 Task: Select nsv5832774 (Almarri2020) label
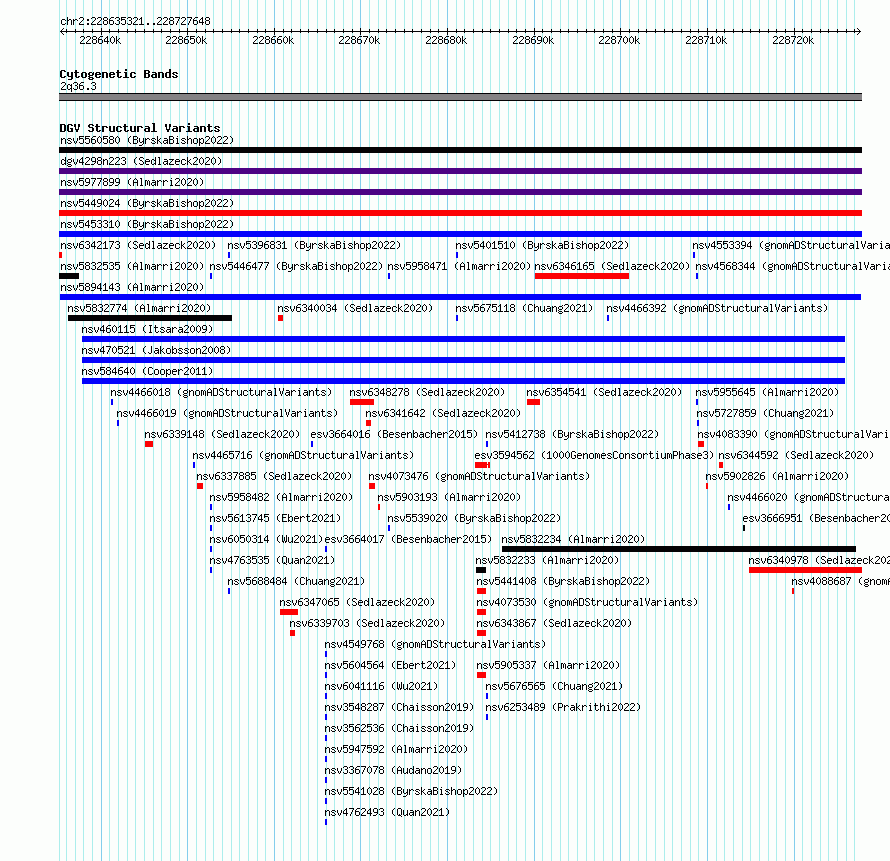(139, 308)
